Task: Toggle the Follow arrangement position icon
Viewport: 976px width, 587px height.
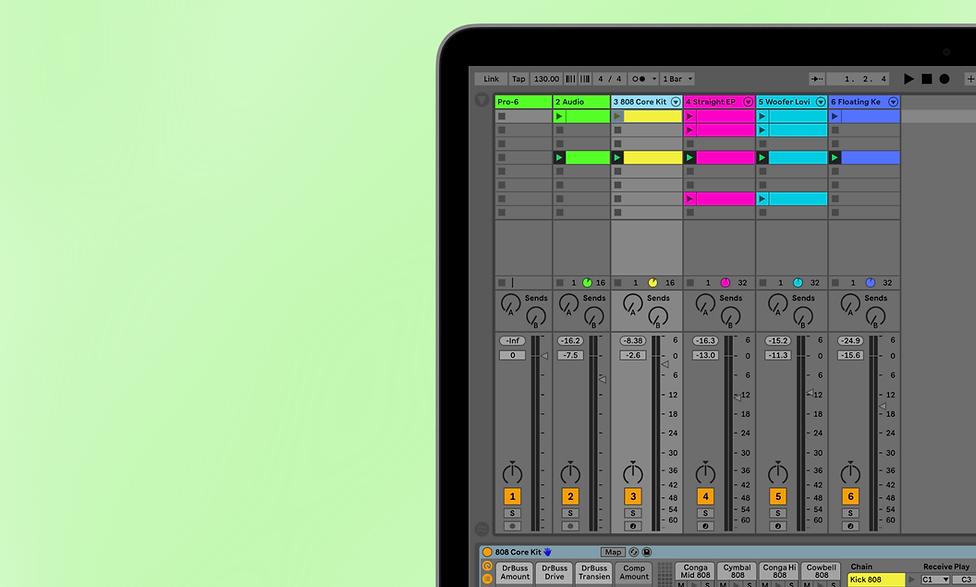Action: 817,79
